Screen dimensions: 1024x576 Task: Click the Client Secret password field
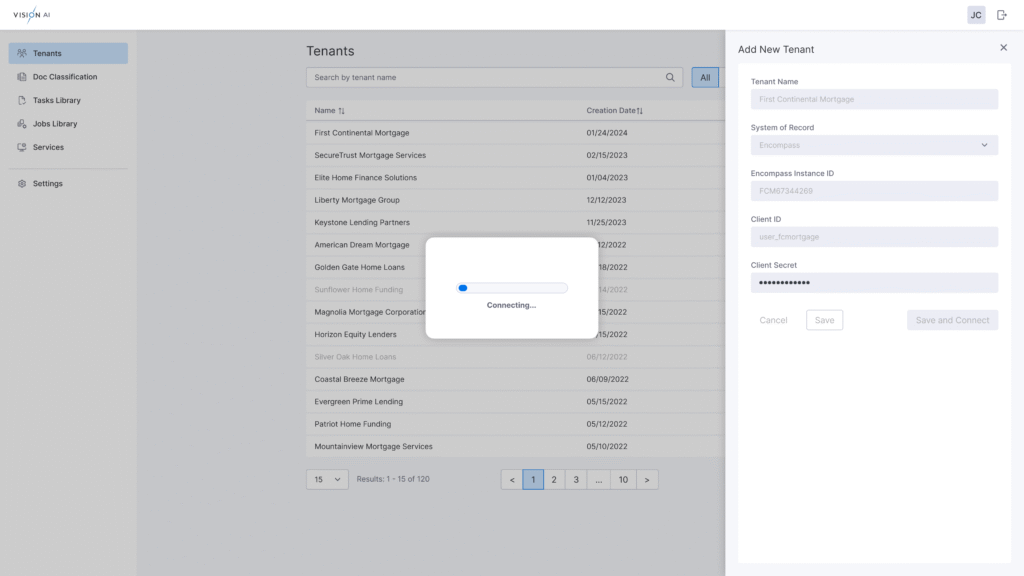click(x=874, y=283)
